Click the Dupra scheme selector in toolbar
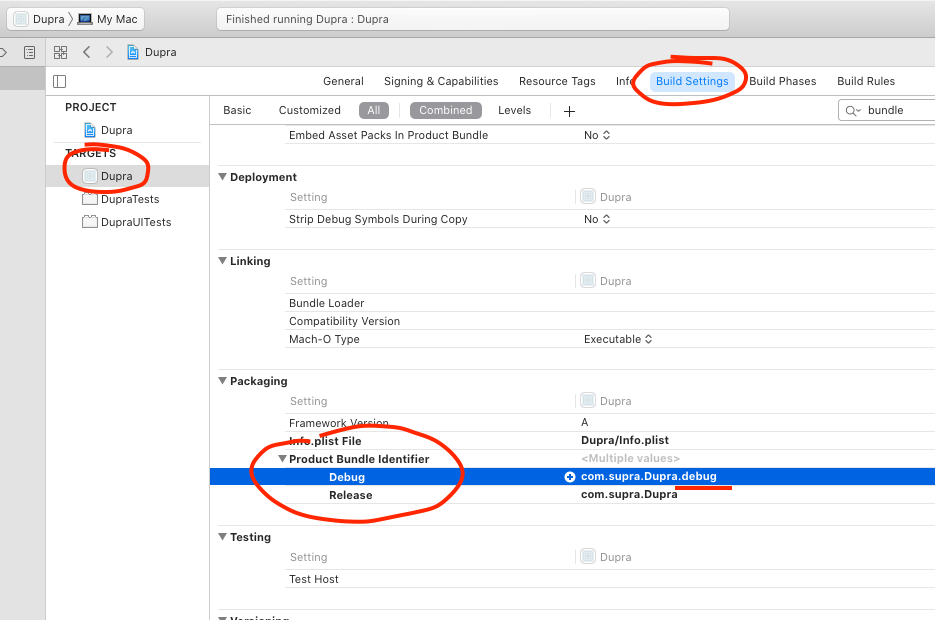935x620 pixels. (x=39, y=19)
